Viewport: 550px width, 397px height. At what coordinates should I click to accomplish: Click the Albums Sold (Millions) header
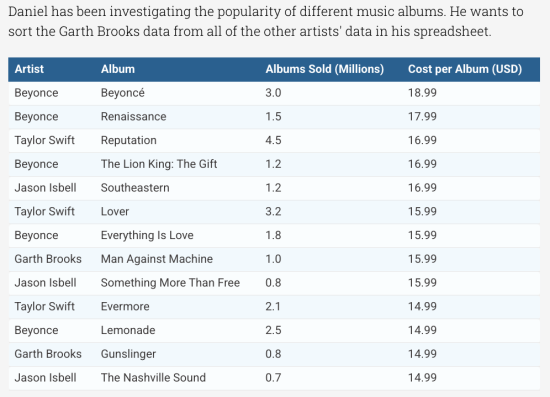click(x=324, y=69)
